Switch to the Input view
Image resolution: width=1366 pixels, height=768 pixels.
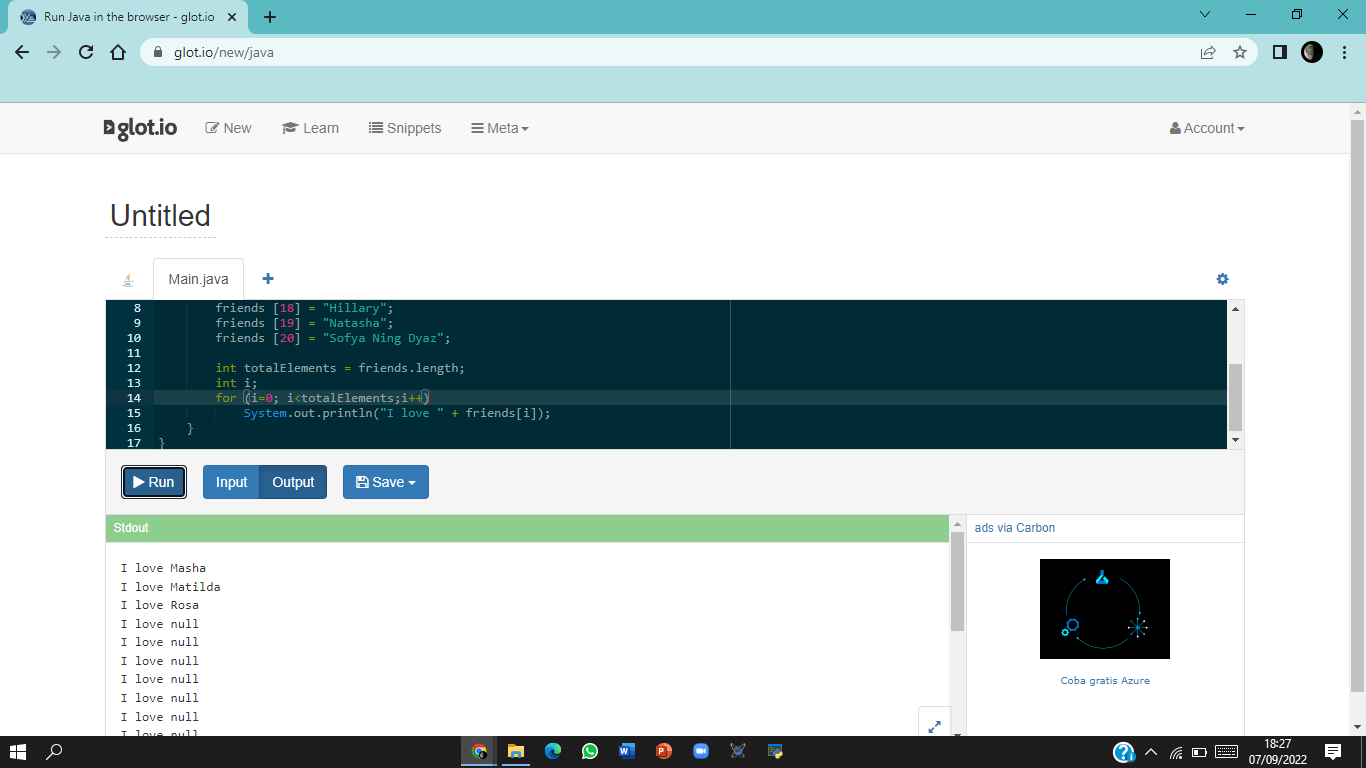[231, 482]
